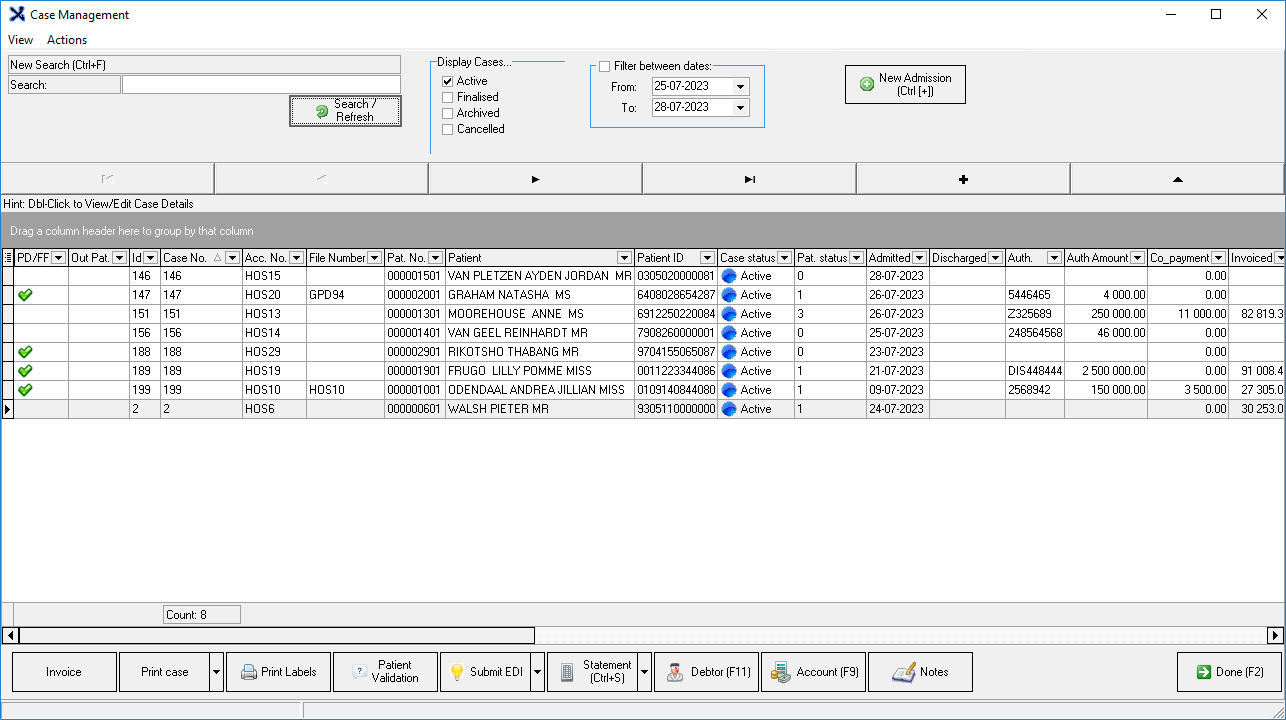Enable the Finalised cases checkbox
The image size is (1286, 720).
point(448,97)
